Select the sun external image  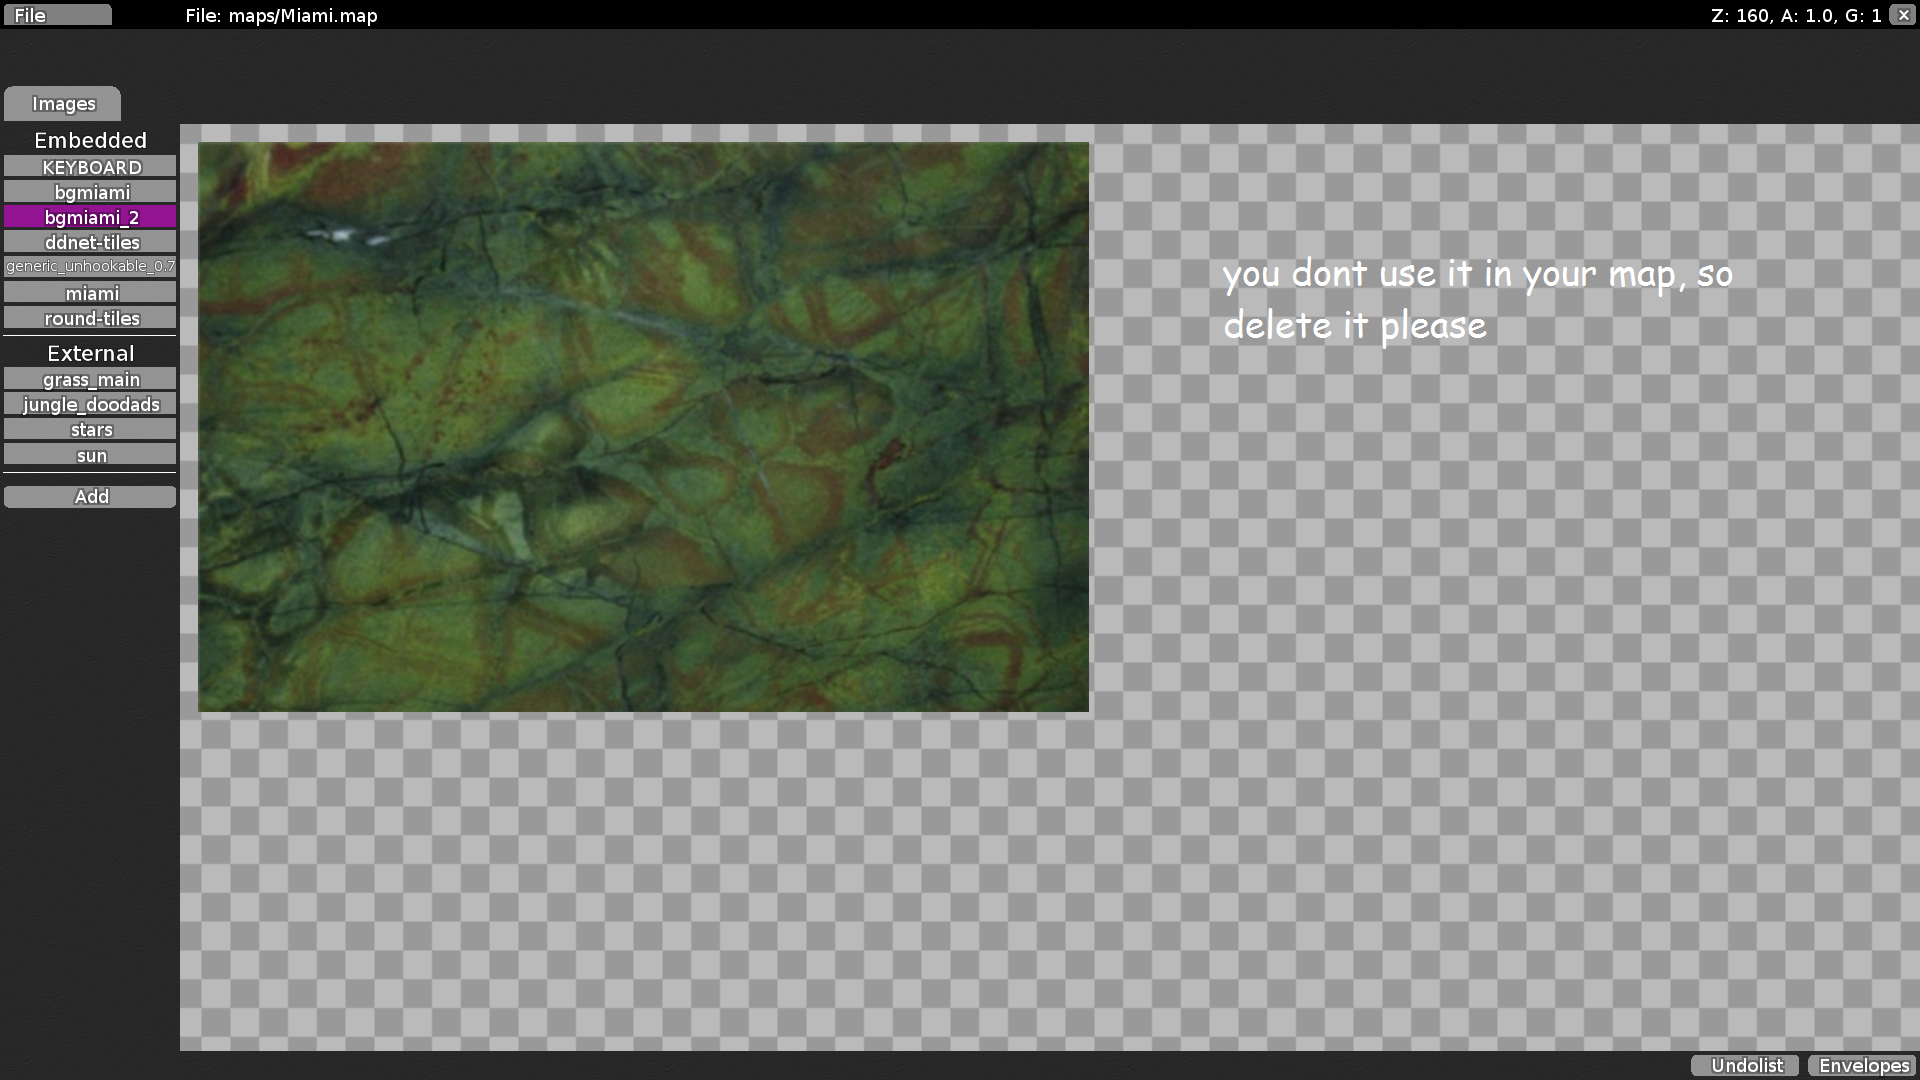click(x=90, y=455)
